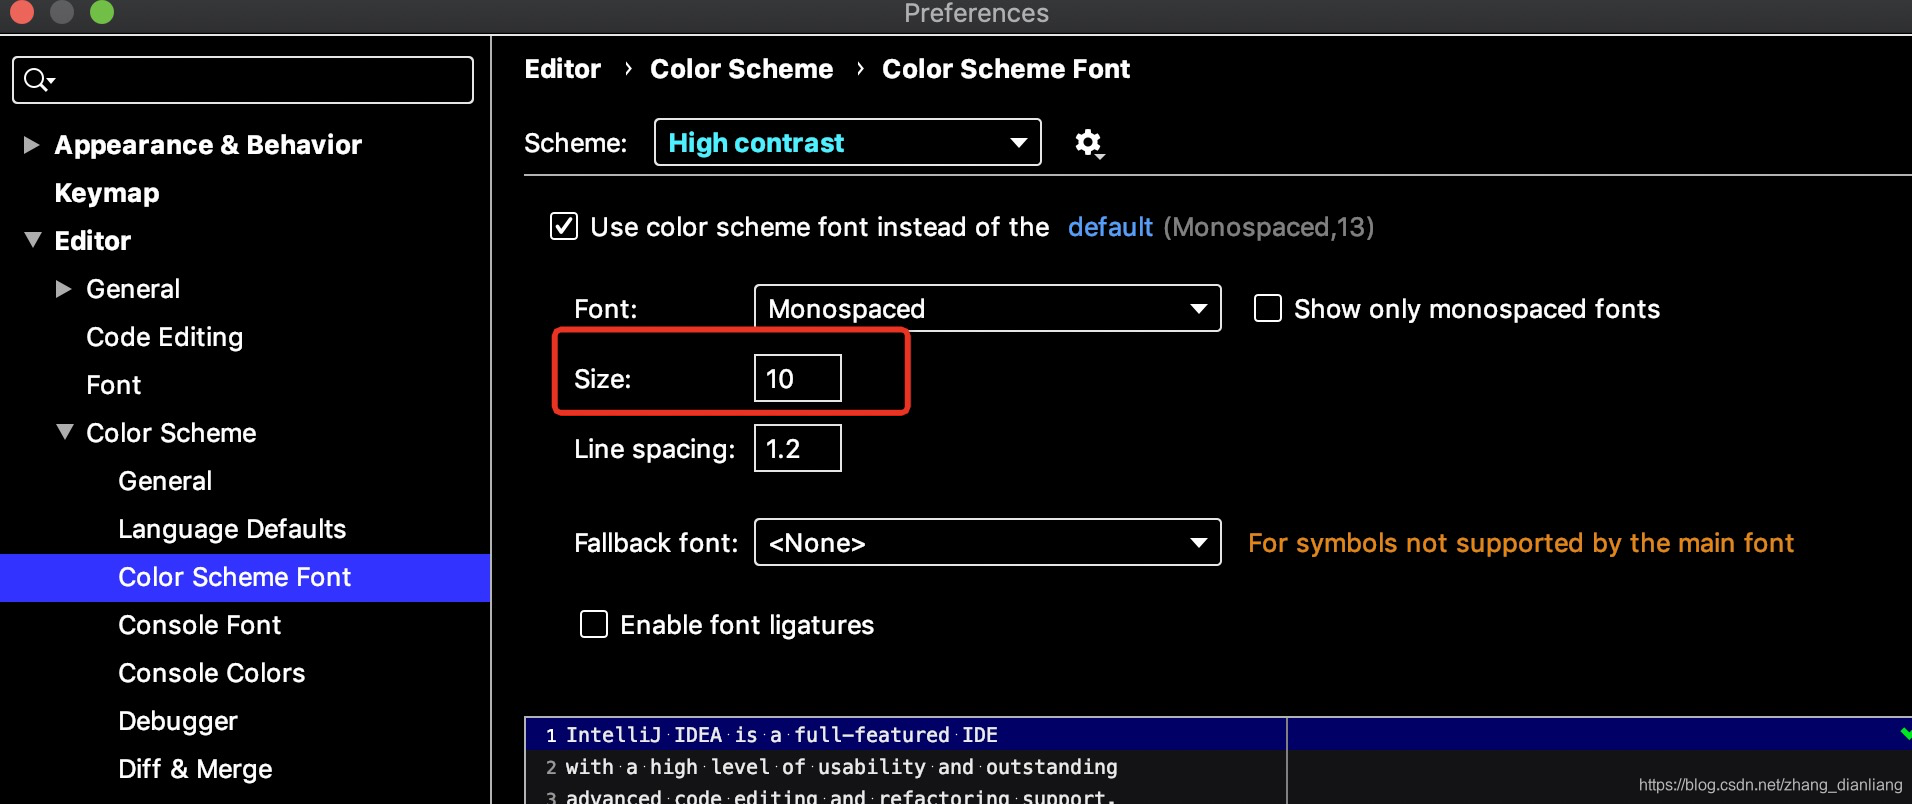Select Keymap in the sidebar
Image resolution: width=1912 pixels, height=804 pixels.
pos(107,193)
